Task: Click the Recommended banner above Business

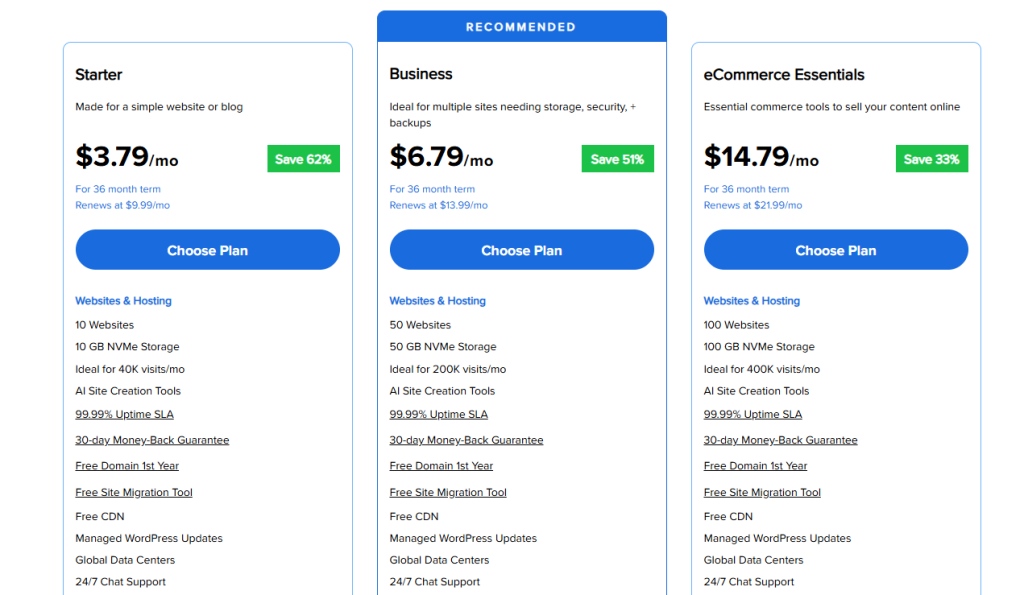Action: [x=521, y=27]
